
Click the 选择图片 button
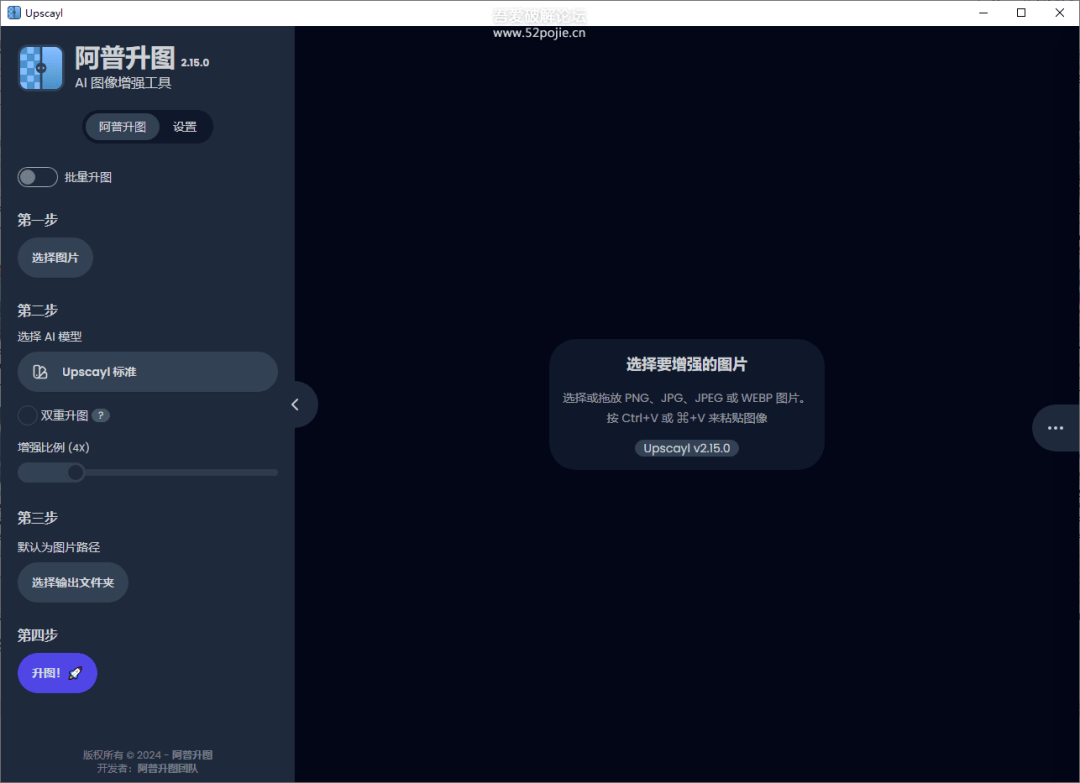(55, 258)
